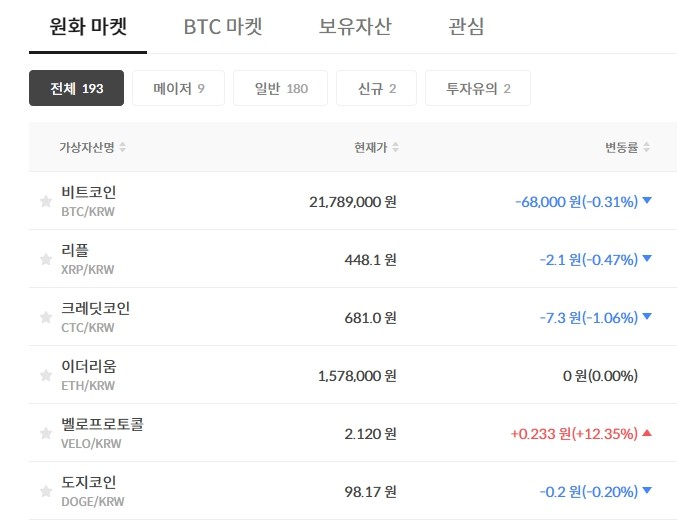
Task: Sort list by current price arrows
Action: (395, 148)
